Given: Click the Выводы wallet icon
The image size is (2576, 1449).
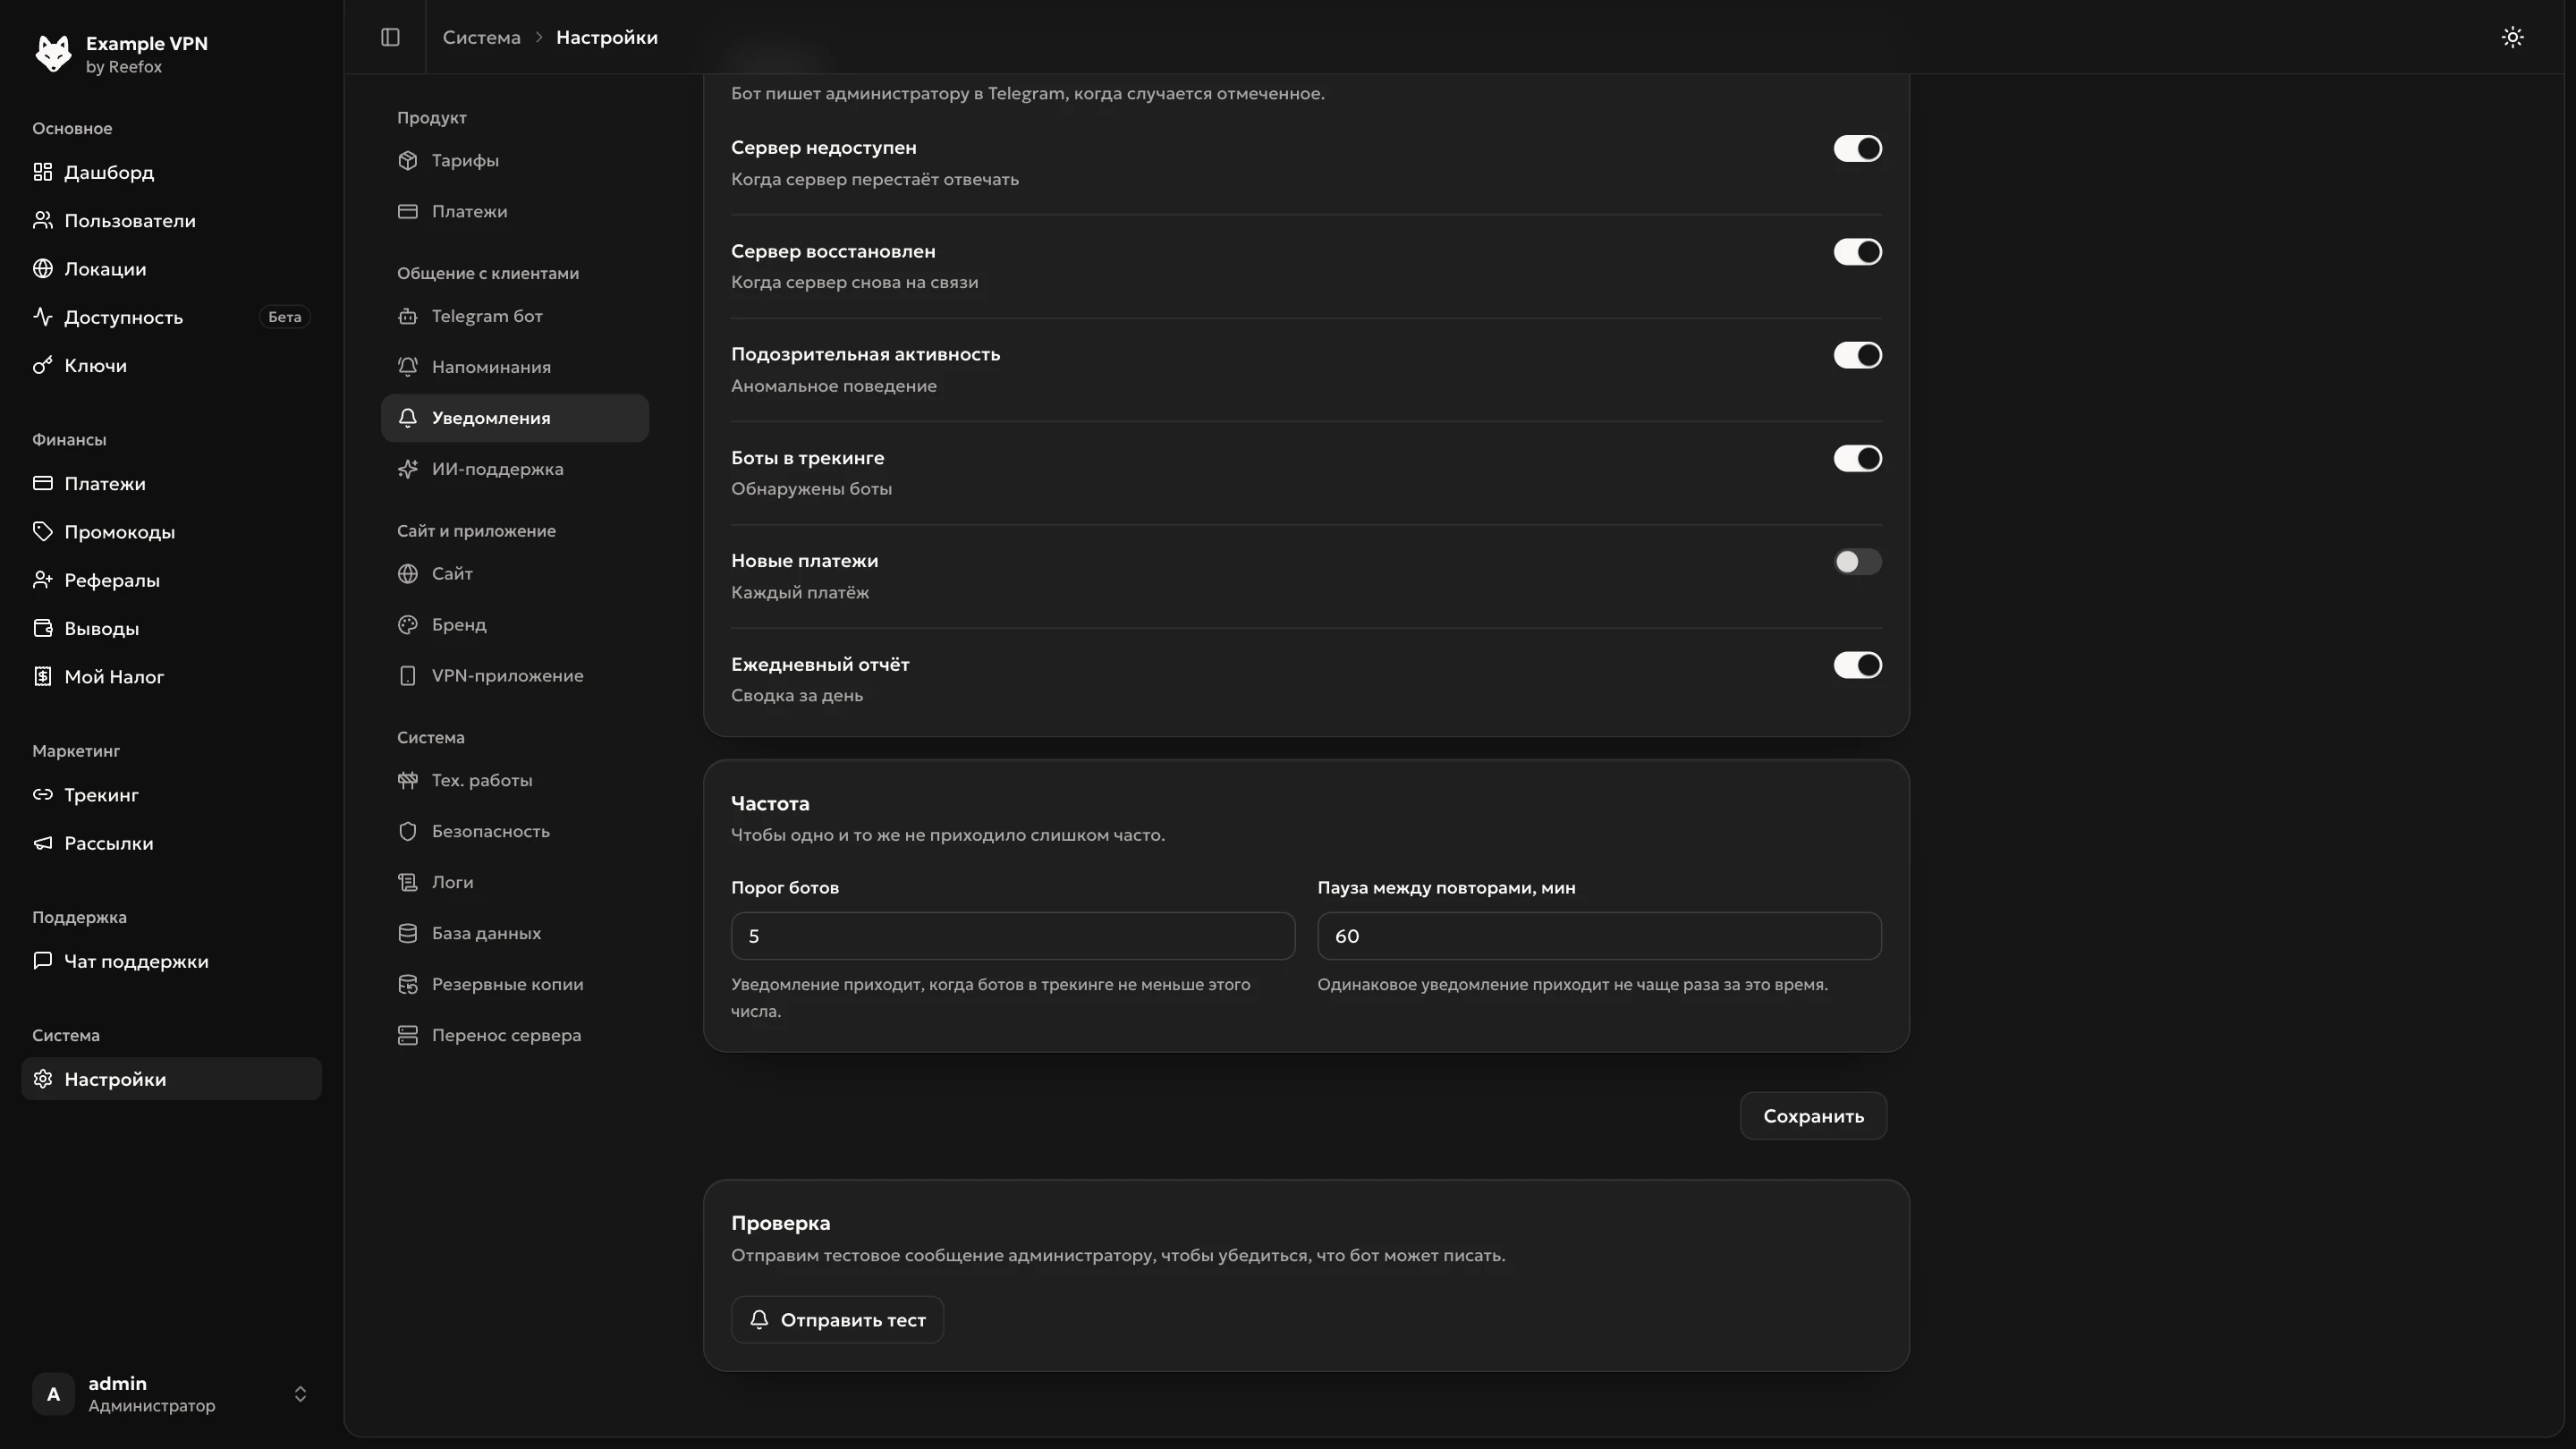Looking at the screenshot, I should pyautogui.click(x=42, y=628).
